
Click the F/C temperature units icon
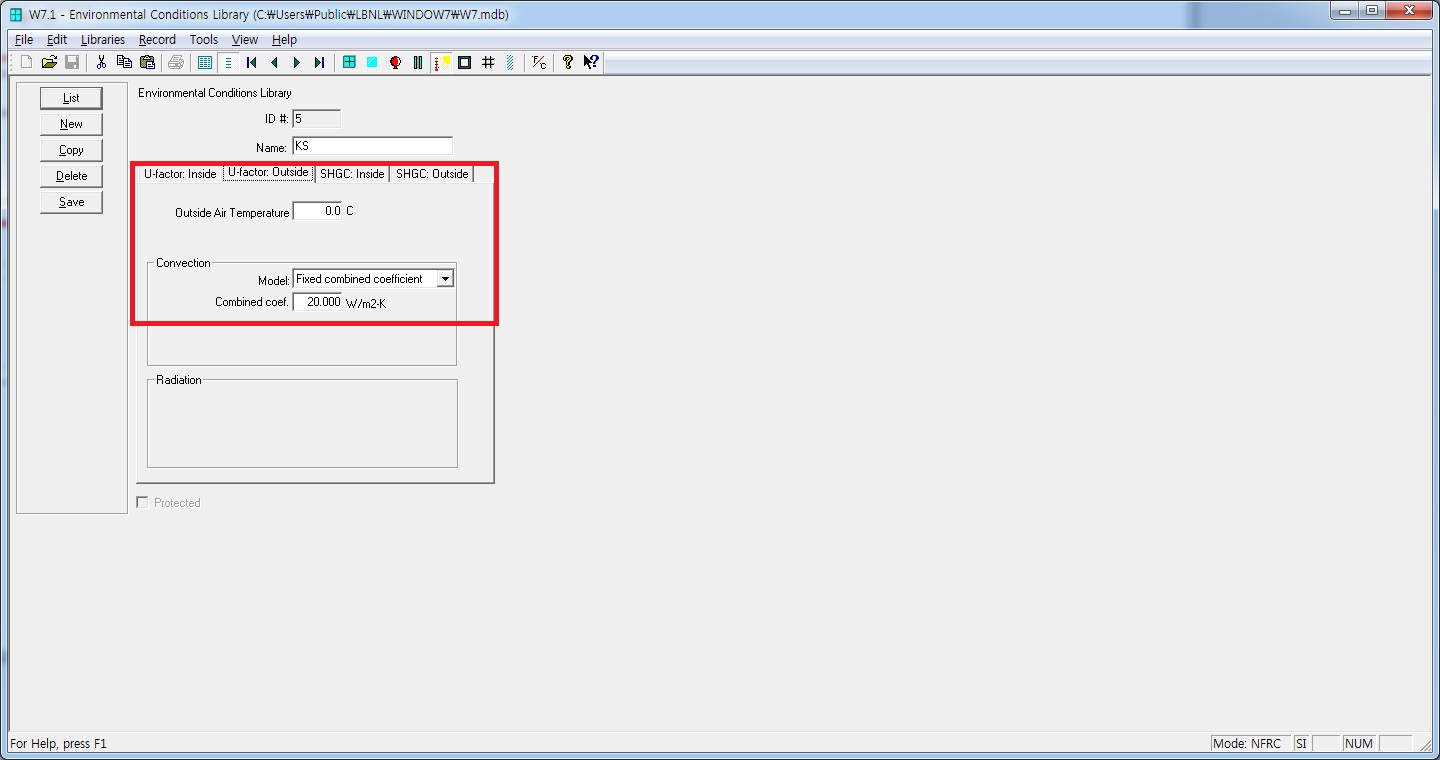[x=539, y=63]
